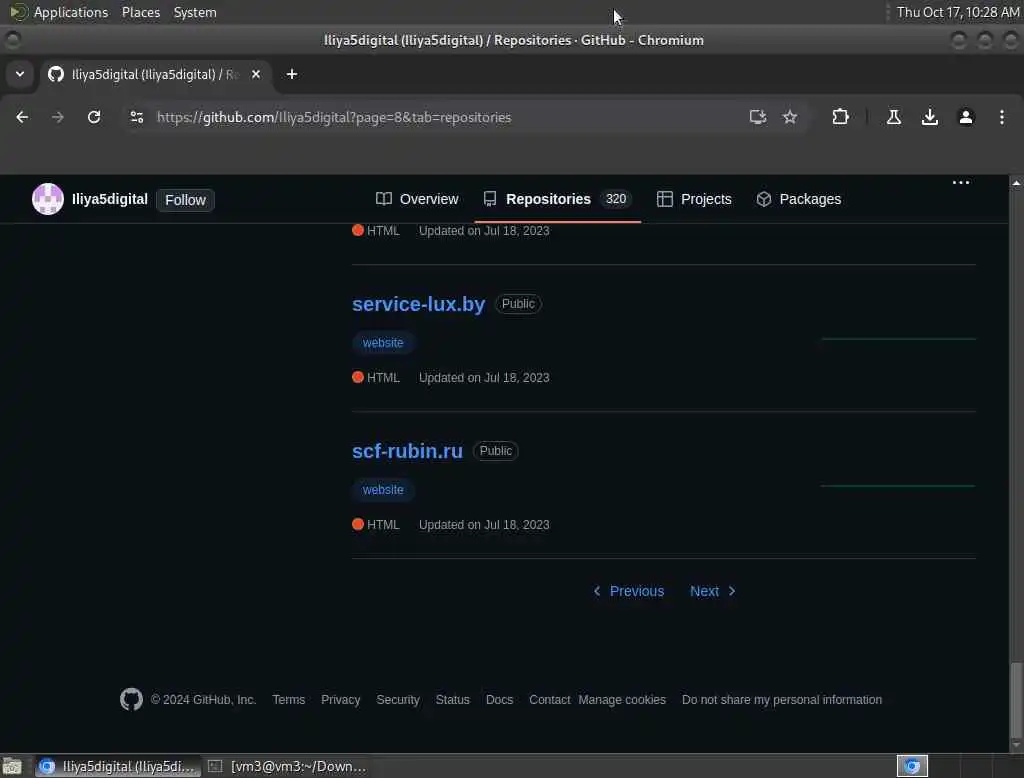
Task: Open Docs footer link
Action: click(499, 699)
